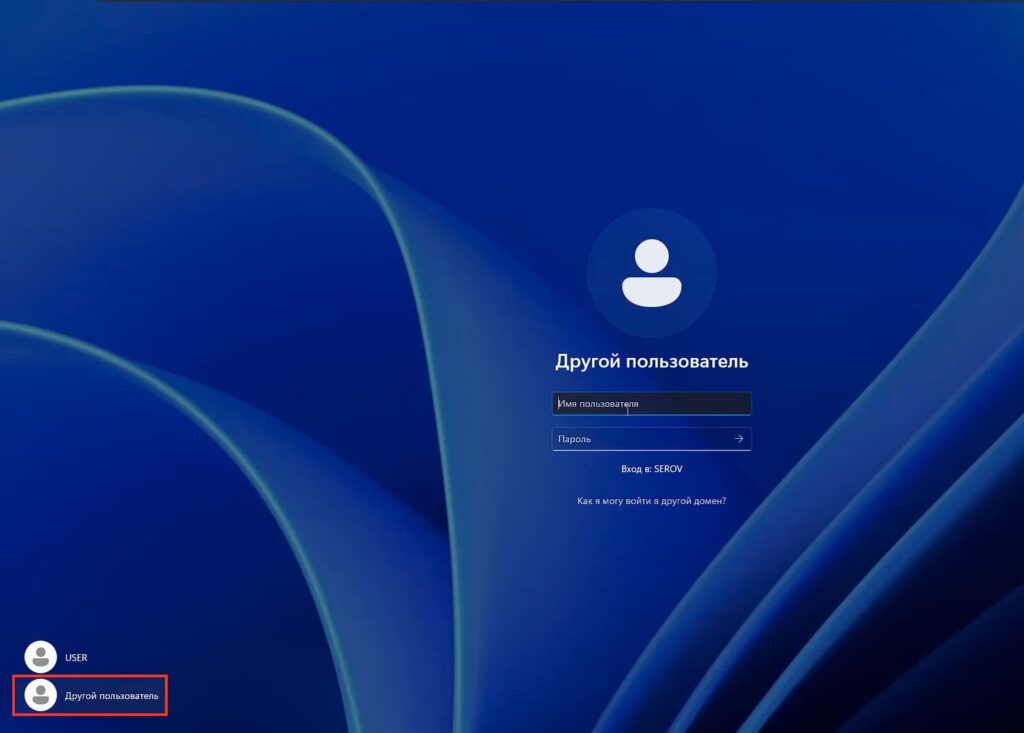Image resolution: width=1024 pixels, height=733 pixels.
Task: Click the 'Вход в: SEROV' text
Action: click(651, 469)
